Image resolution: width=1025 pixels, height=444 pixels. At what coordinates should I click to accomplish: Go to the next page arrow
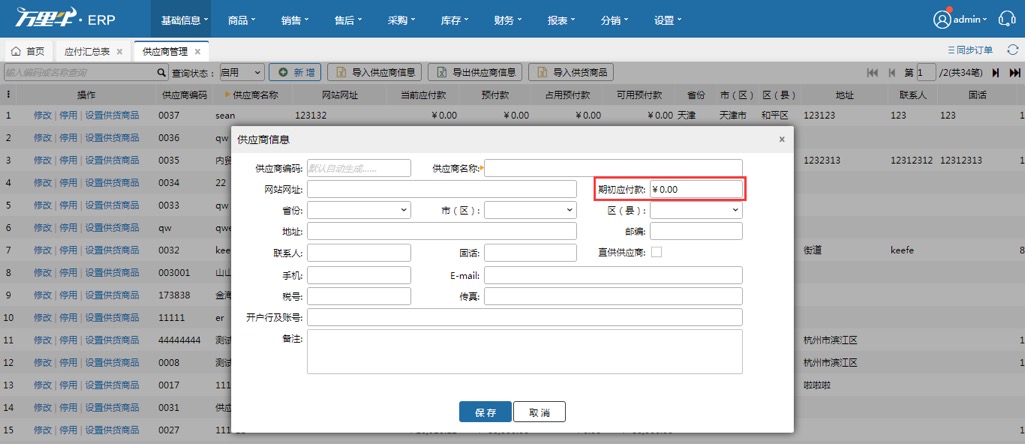[996, 73]
